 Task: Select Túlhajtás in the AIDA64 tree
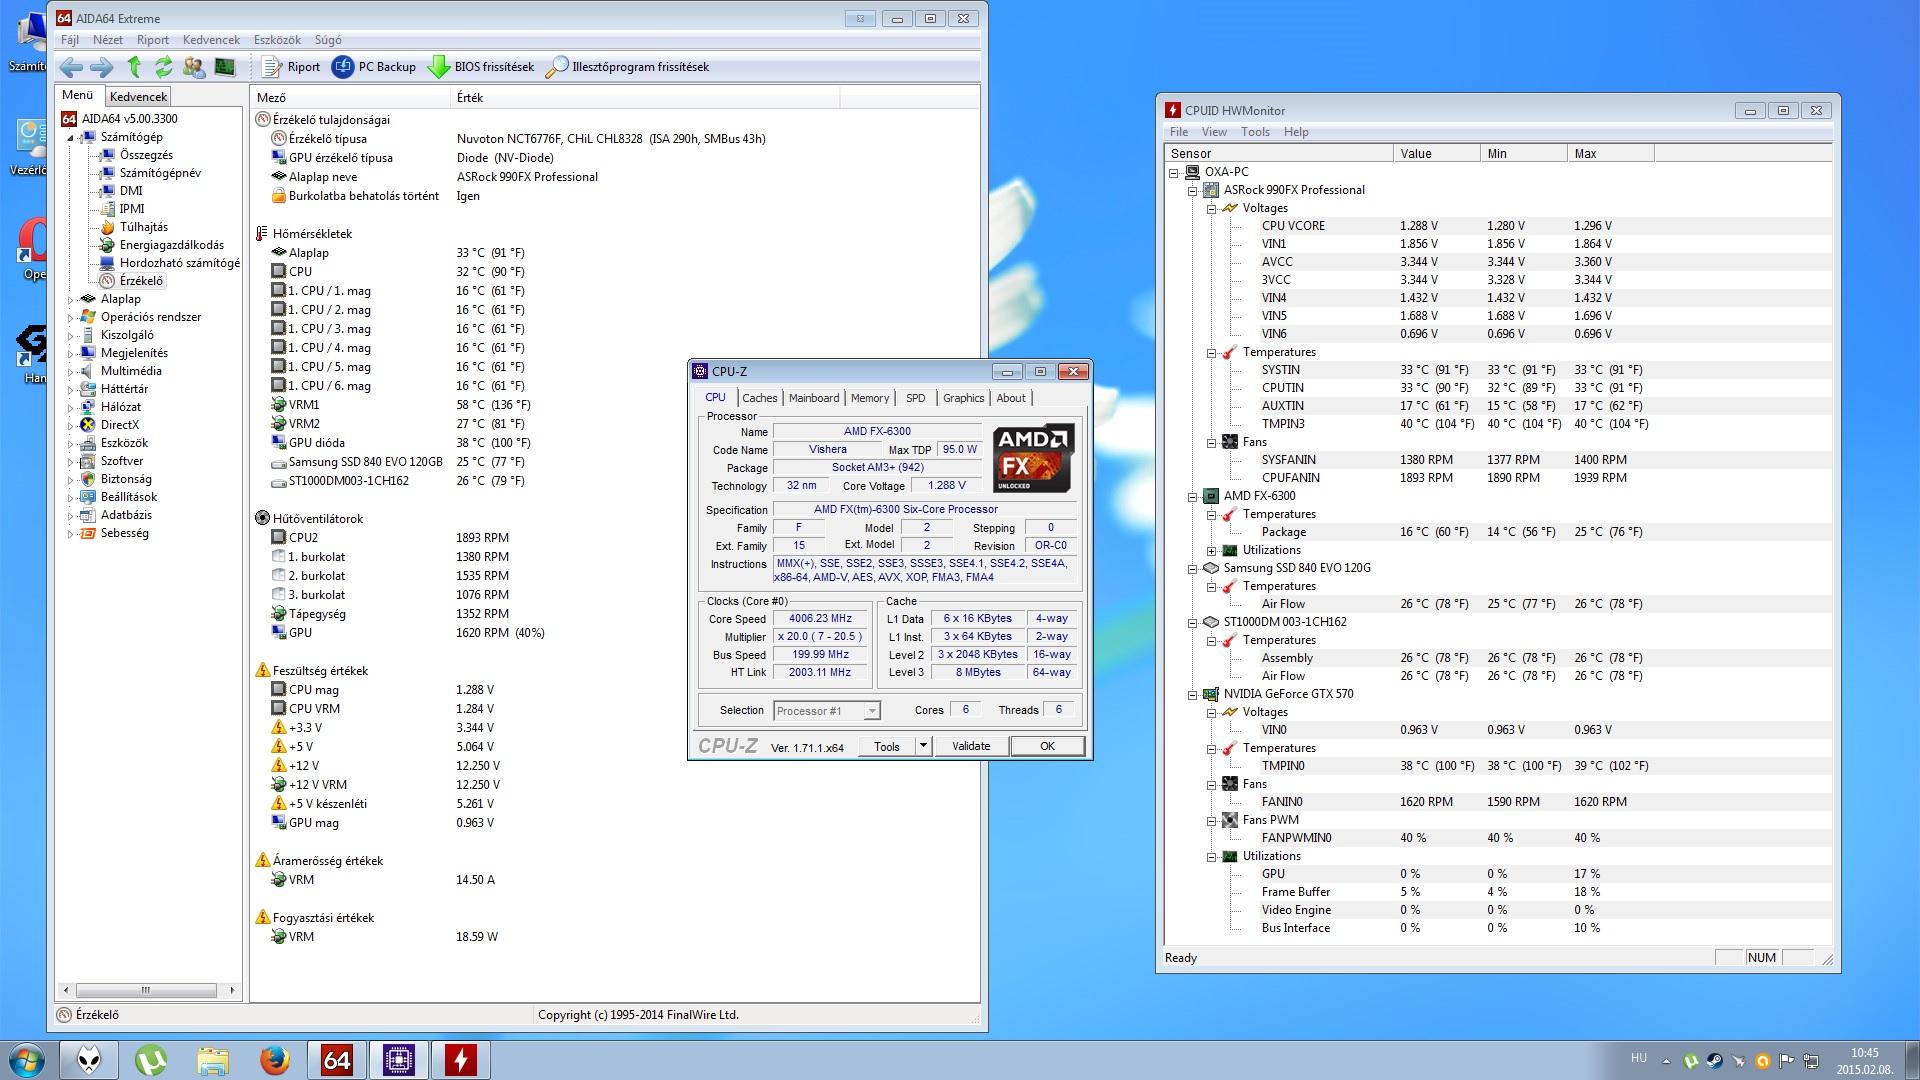(x=144, y=227)
